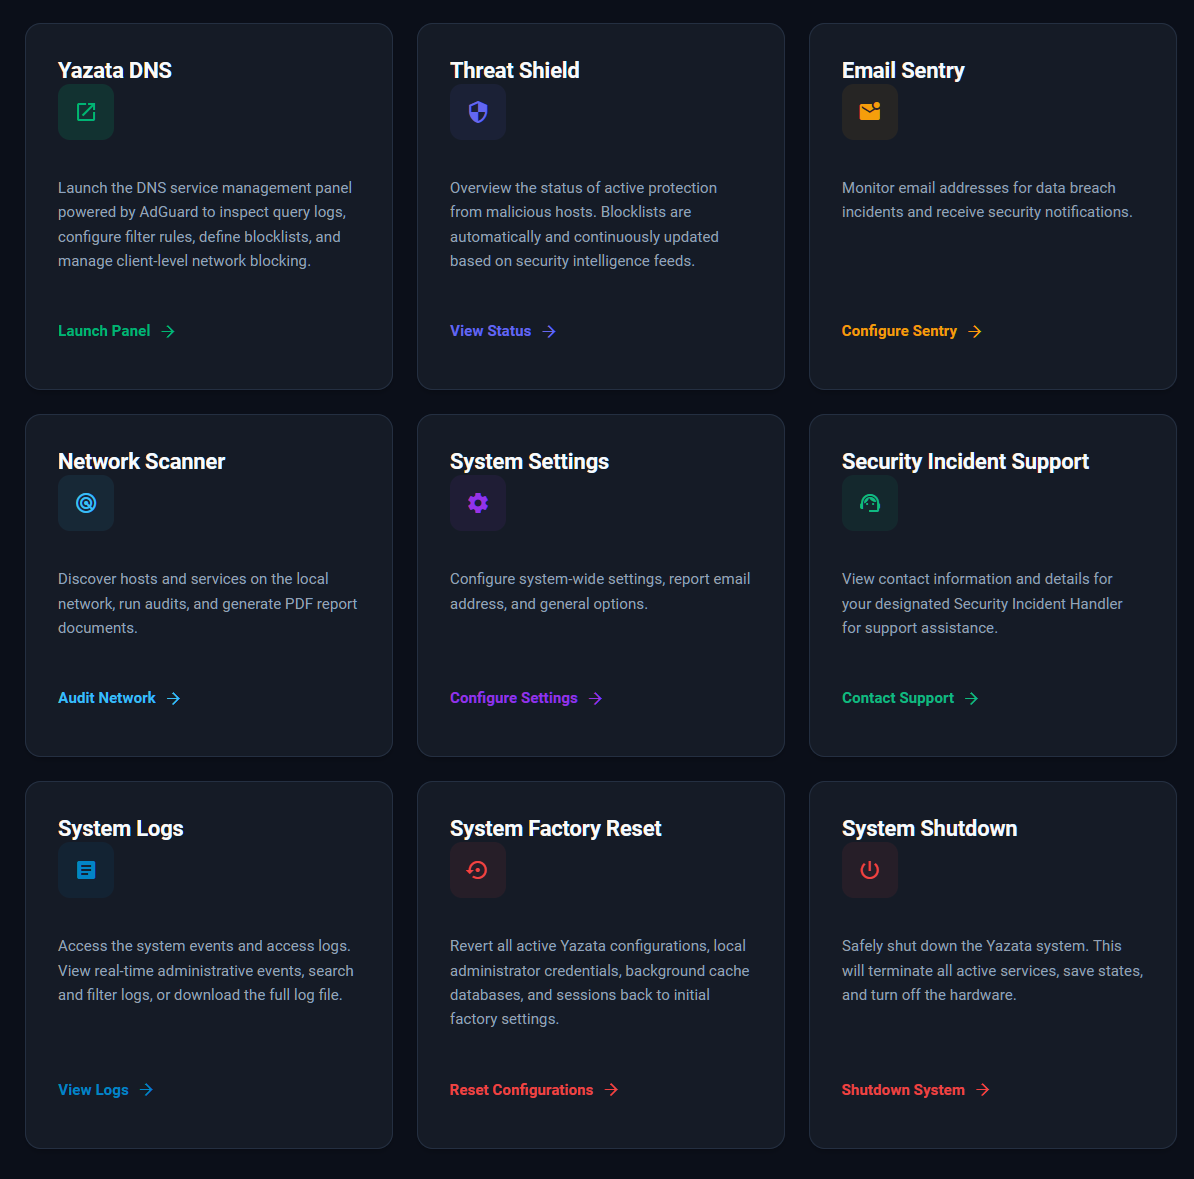Open the Audit Network link
This screenshot has height=1179, width=1194.
[x=119, y=698]
